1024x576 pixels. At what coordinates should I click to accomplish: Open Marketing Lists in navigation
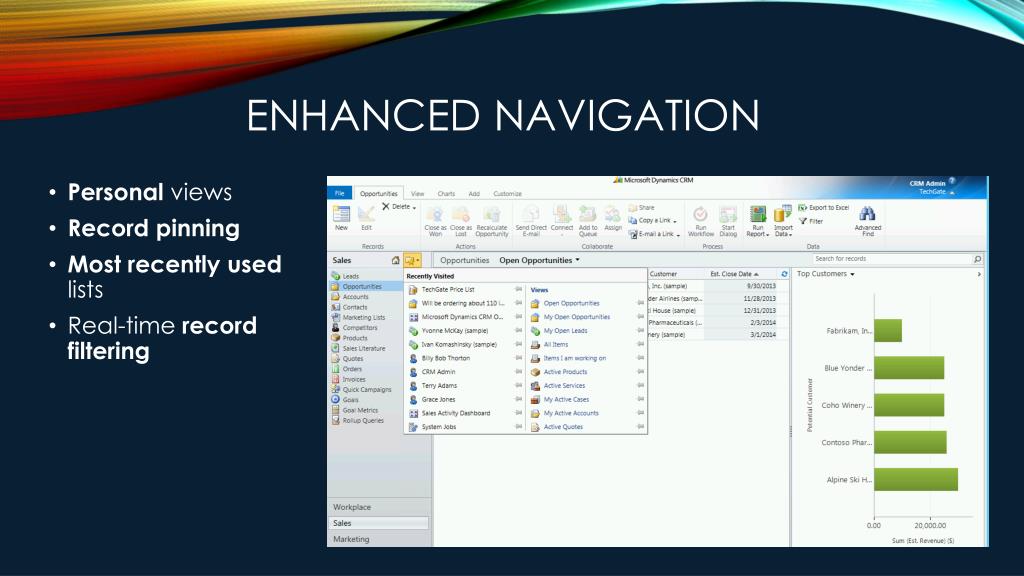pyautogui.click(x=358, y=317)
